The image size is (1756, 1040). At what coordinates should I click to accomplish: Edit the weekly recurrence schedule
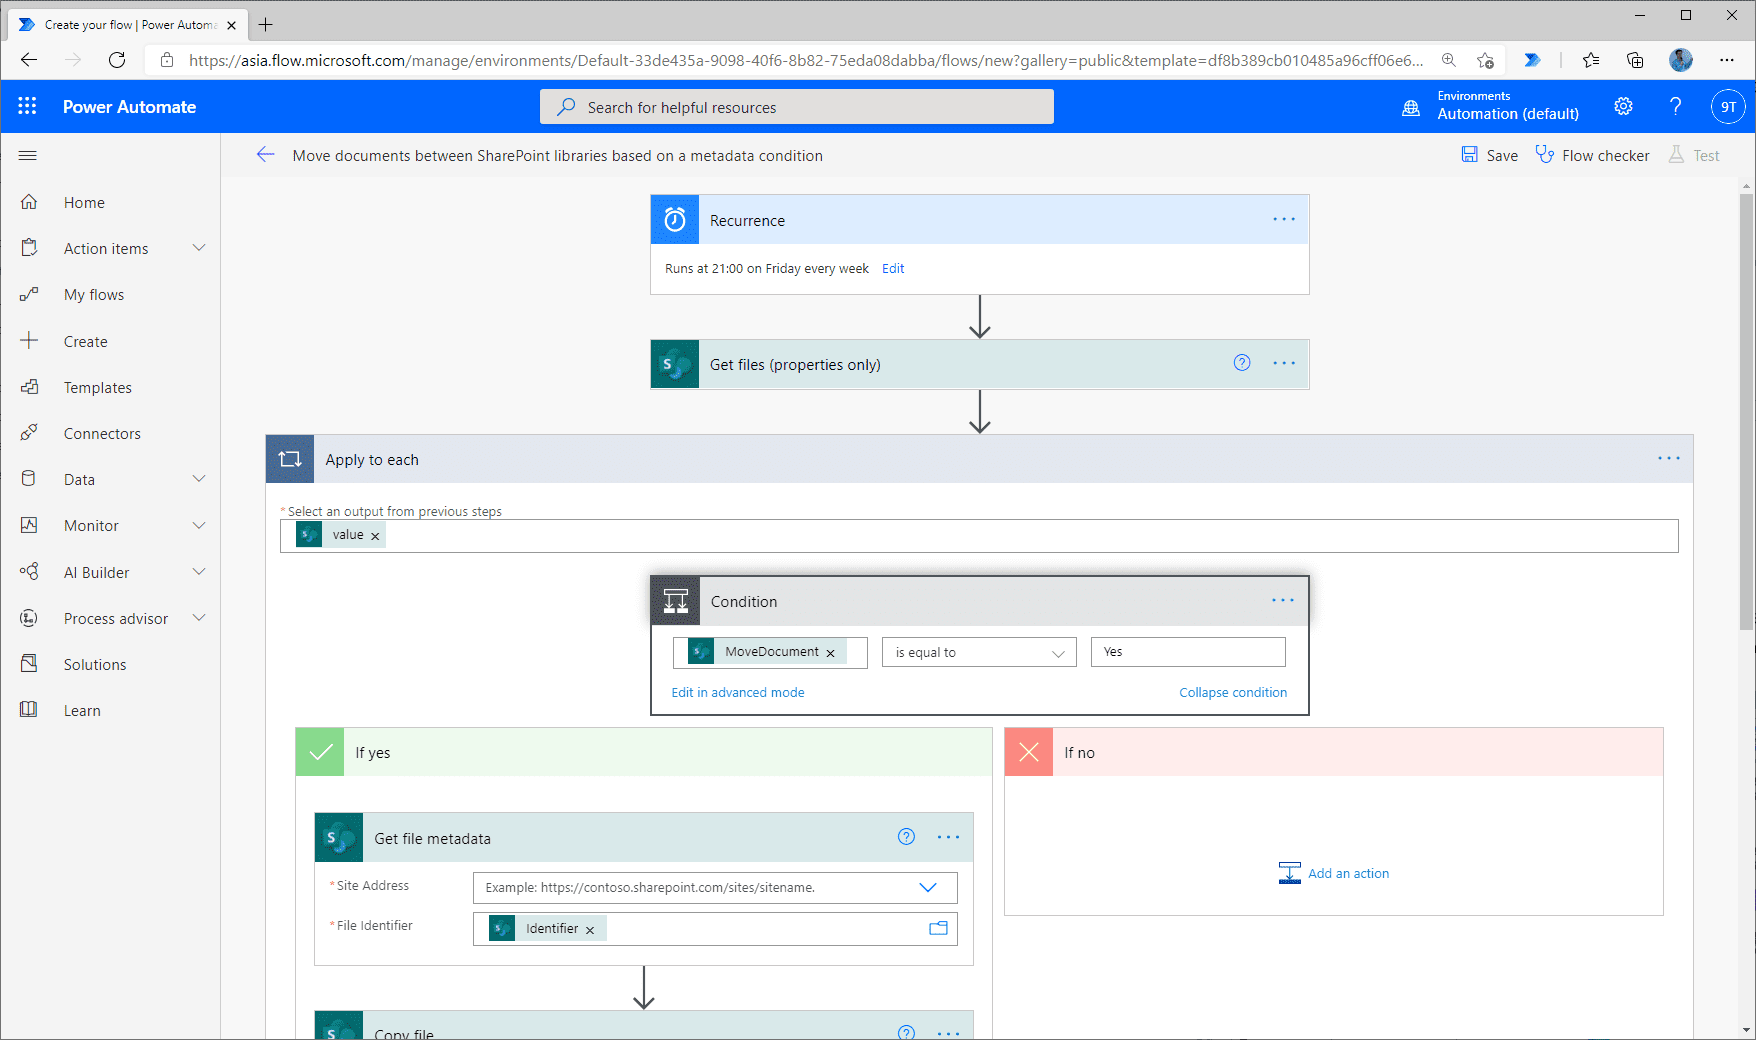coord(892,268)
